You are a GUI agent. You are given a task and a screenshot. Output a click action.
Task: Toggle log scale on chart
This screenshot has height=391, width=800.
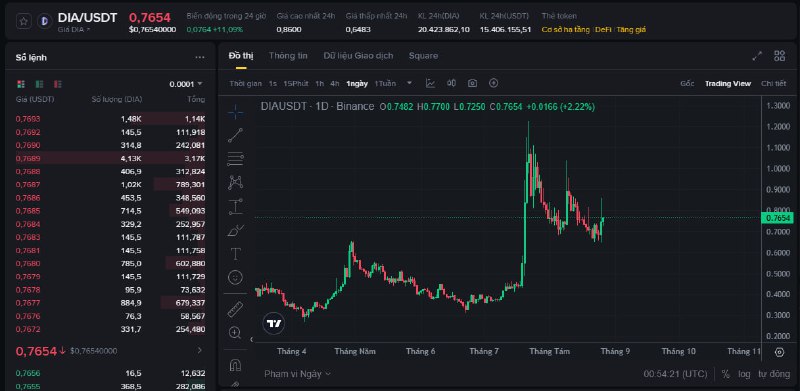pyautogui.click(x=744, y=374)
